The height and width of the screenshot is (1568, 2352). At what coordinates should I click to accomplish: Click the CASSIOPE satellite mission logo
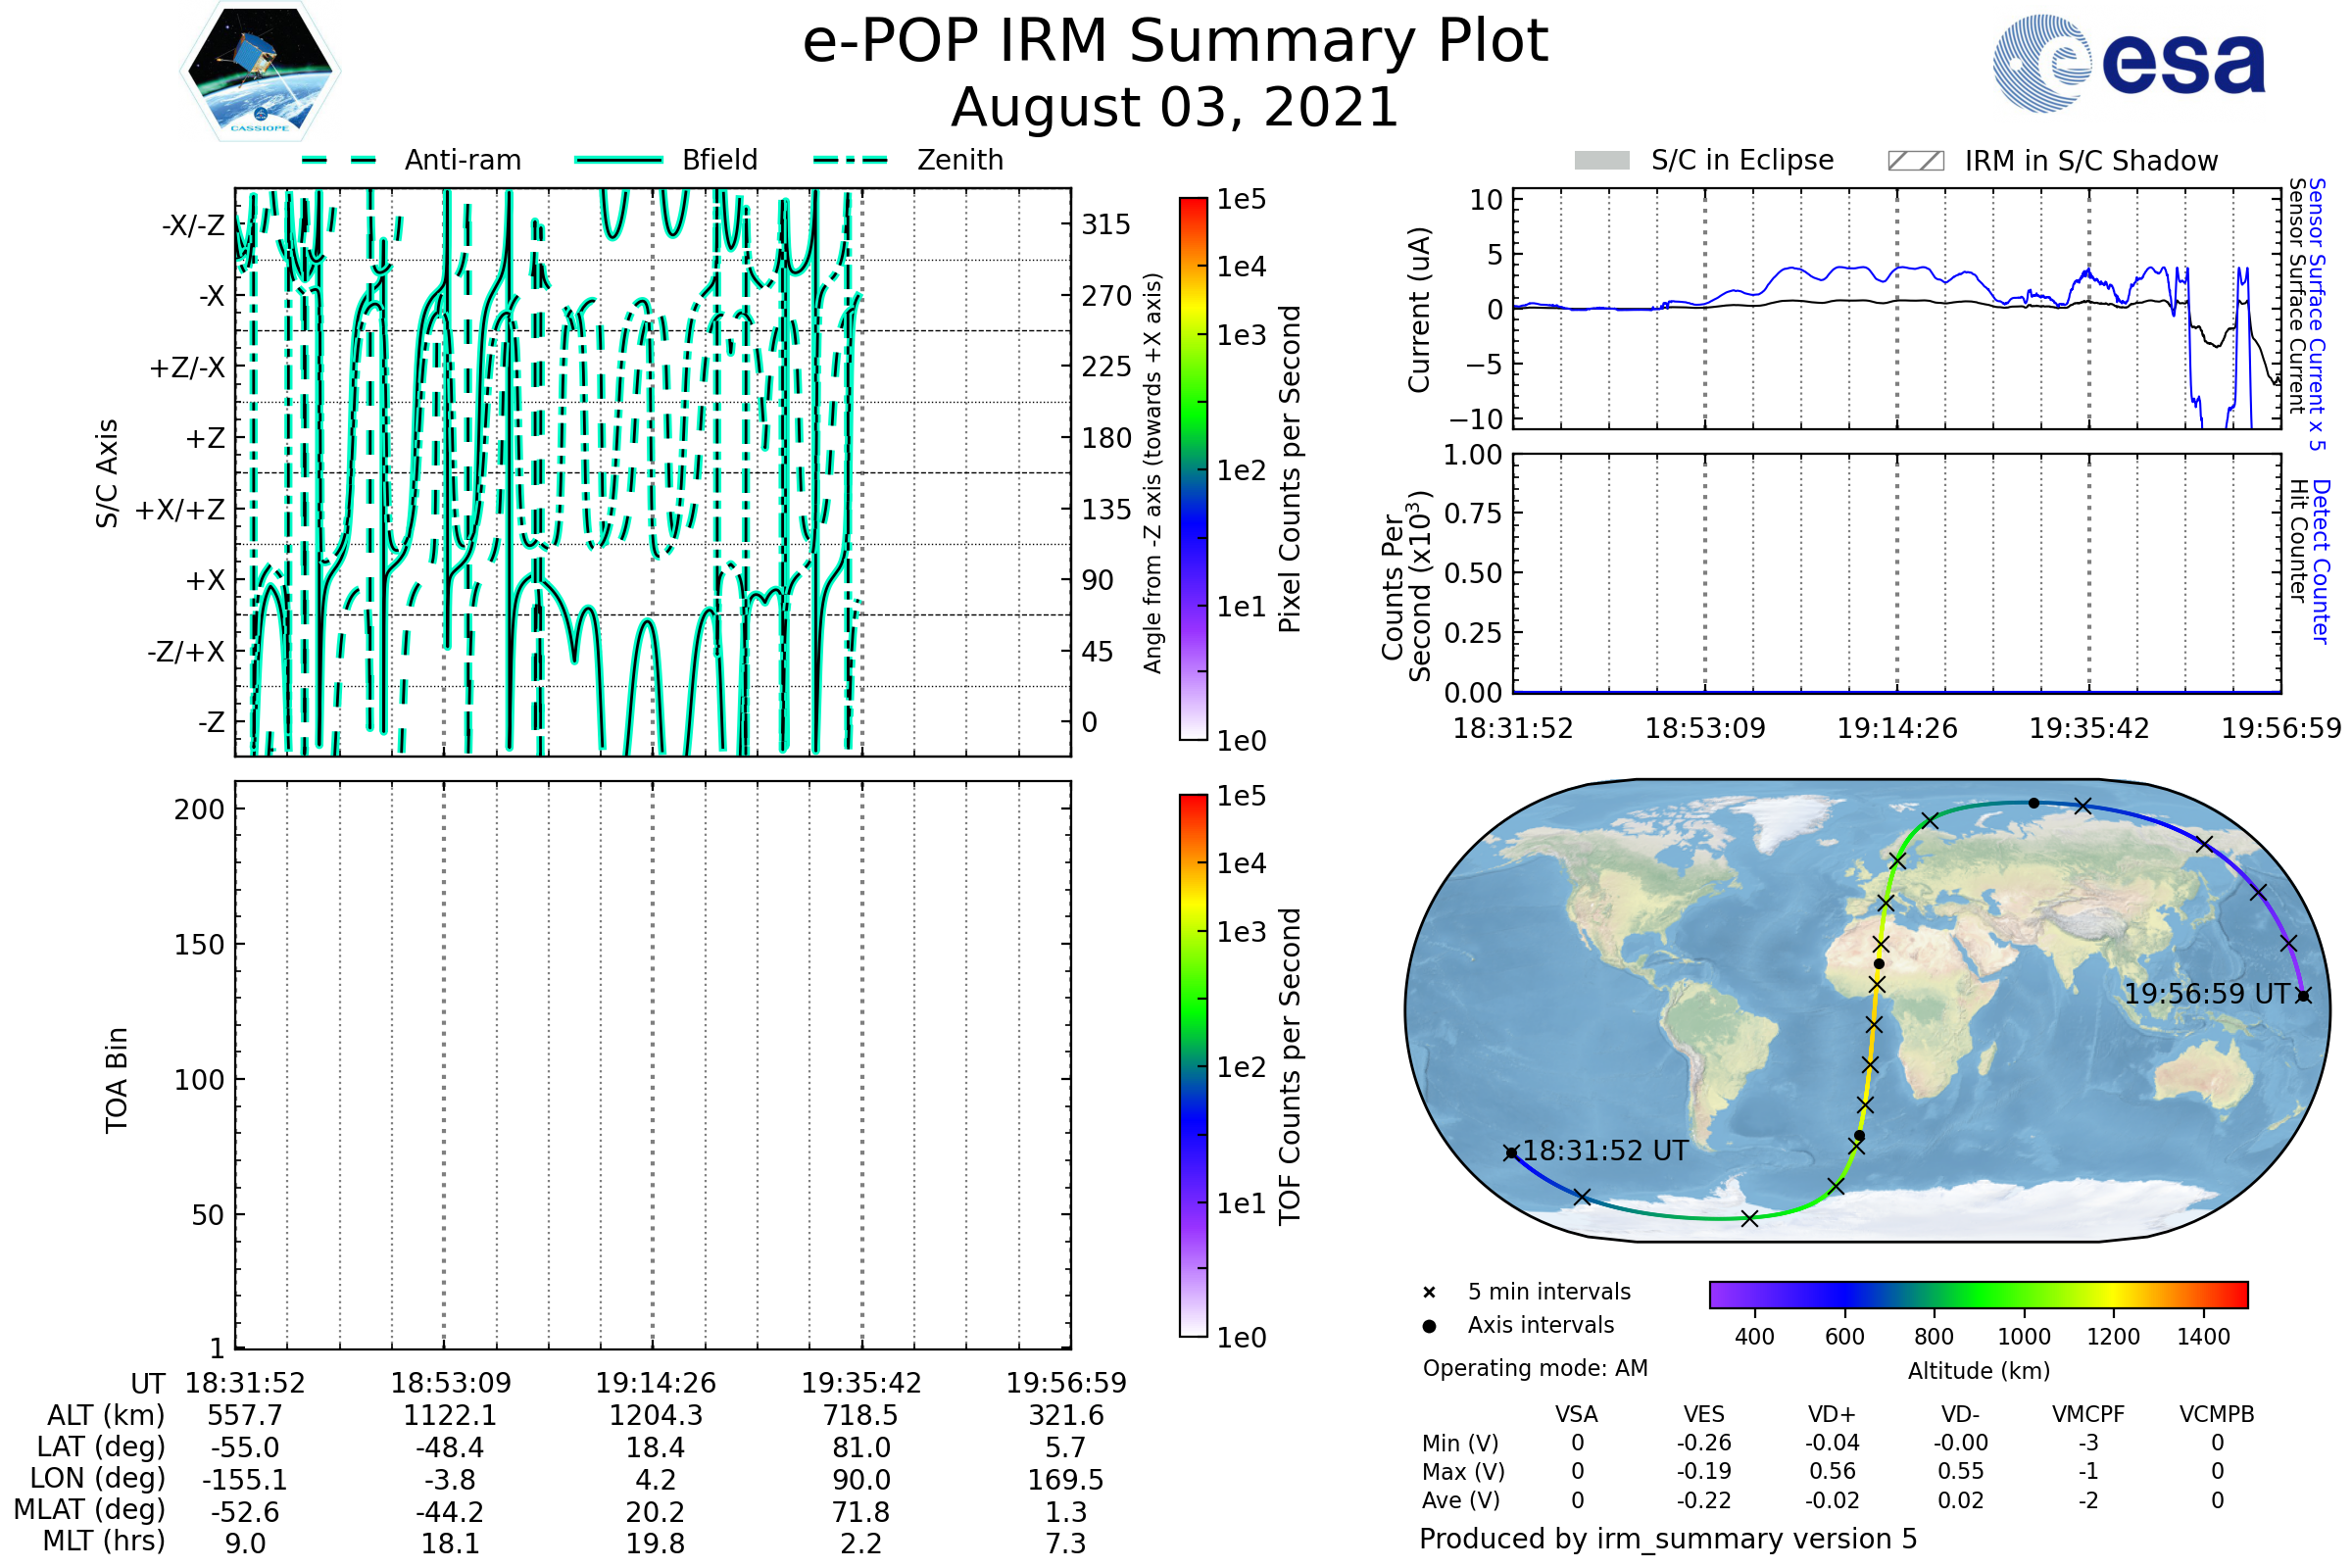260,72
